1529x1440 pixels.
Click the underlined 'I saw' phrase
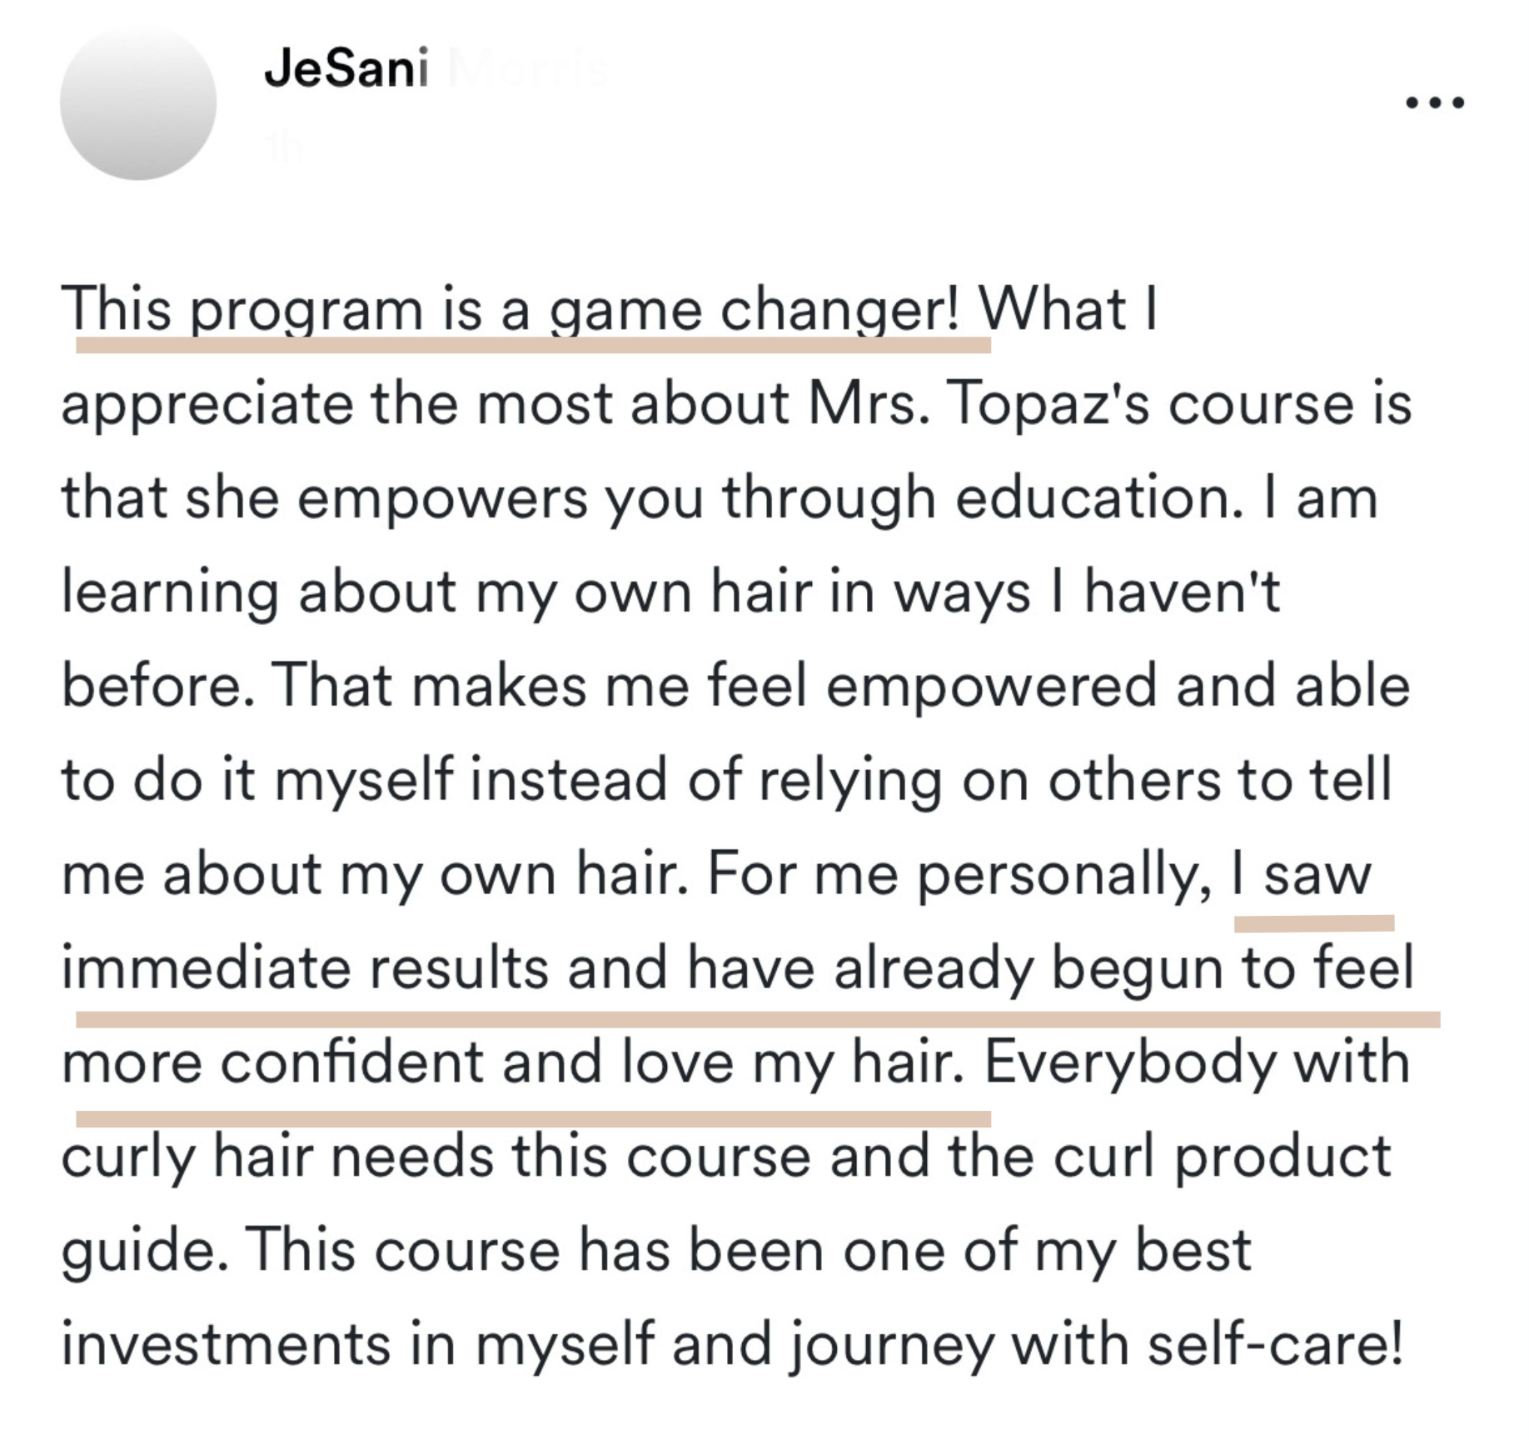tap(1301, 874)
